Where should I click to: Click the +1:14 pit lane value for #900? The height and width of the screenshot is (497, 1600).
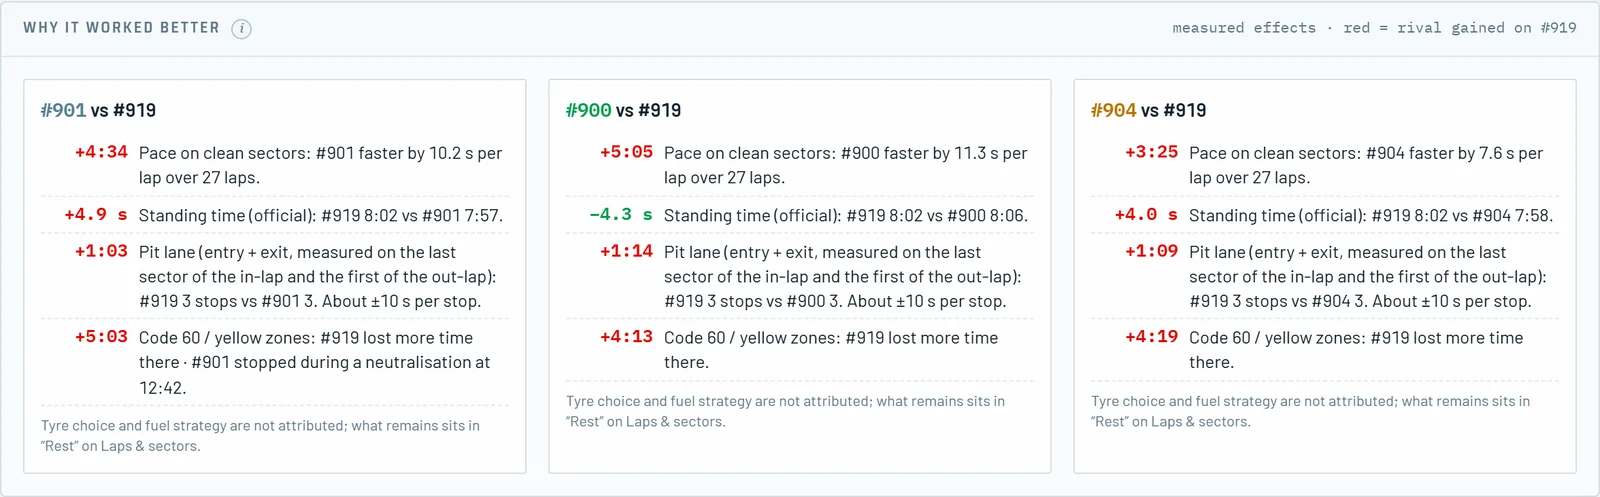click(x=626, y=251)
